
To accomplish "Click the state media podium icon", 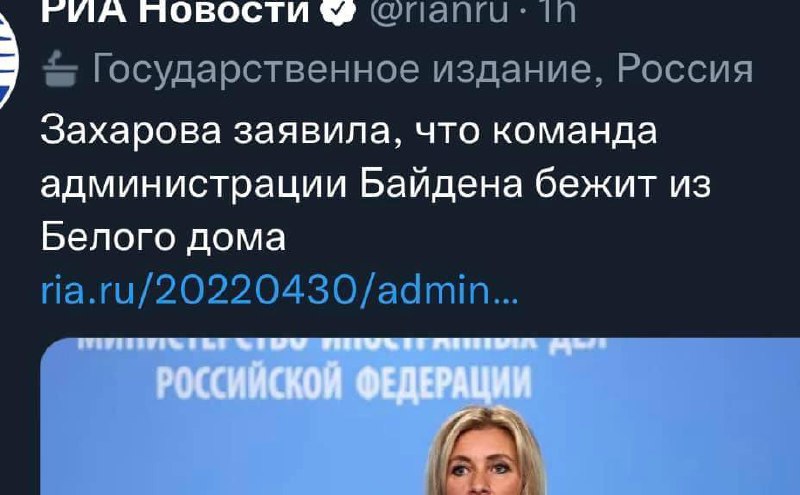I will coord(60,68).
